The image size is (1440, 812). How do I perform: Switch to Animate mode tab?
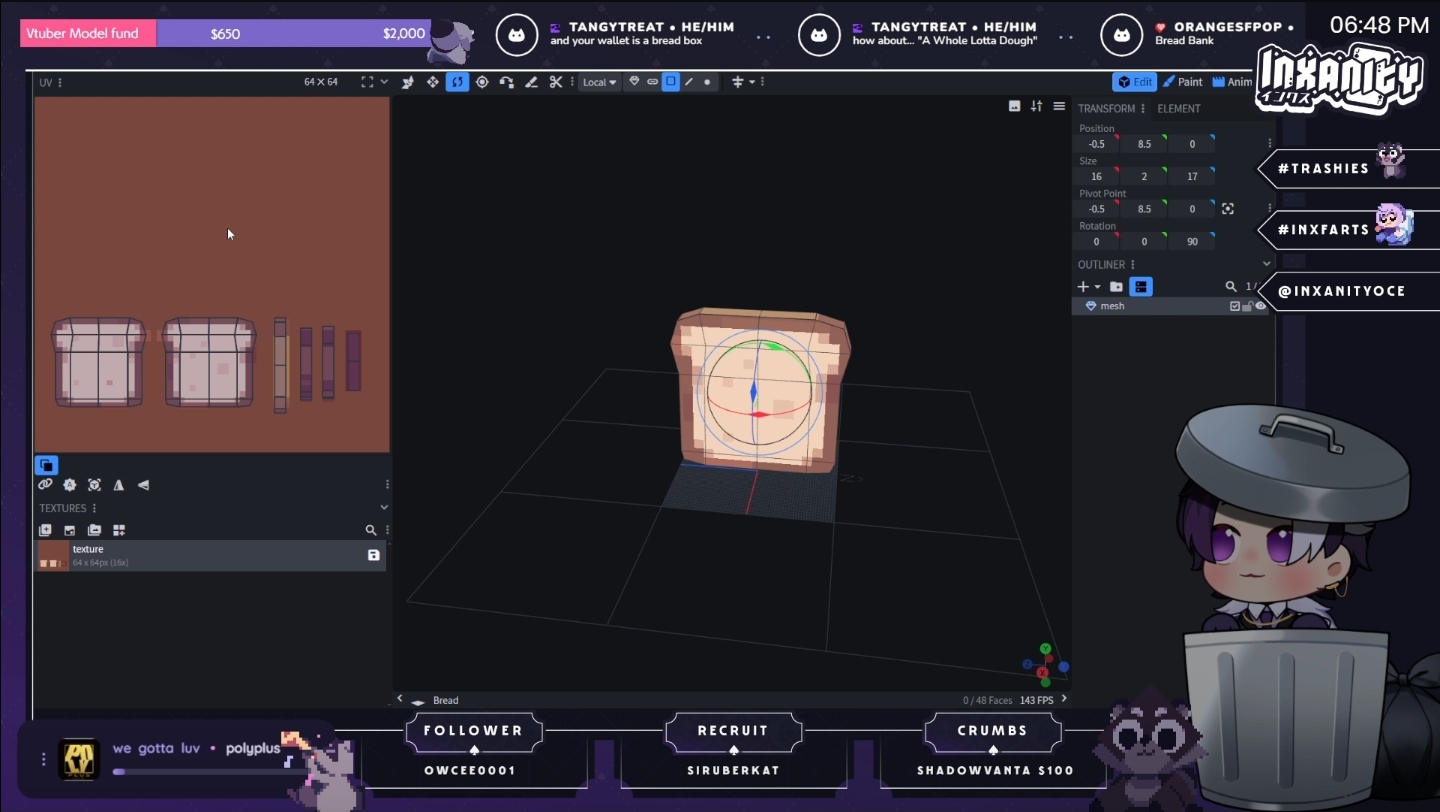pyautogui.click(x=1232, y=82)
